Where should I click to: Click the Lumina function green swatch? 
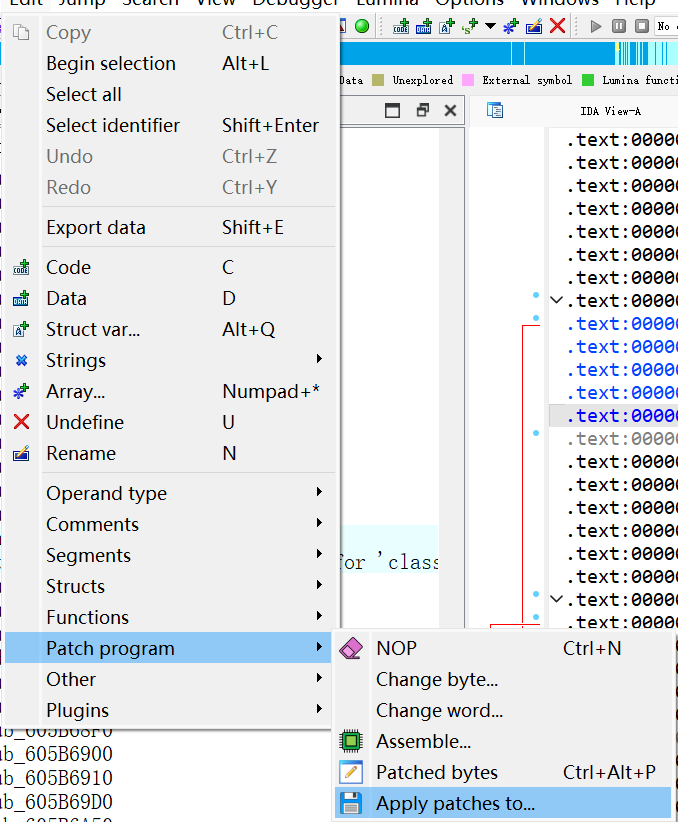click(588, 80)
